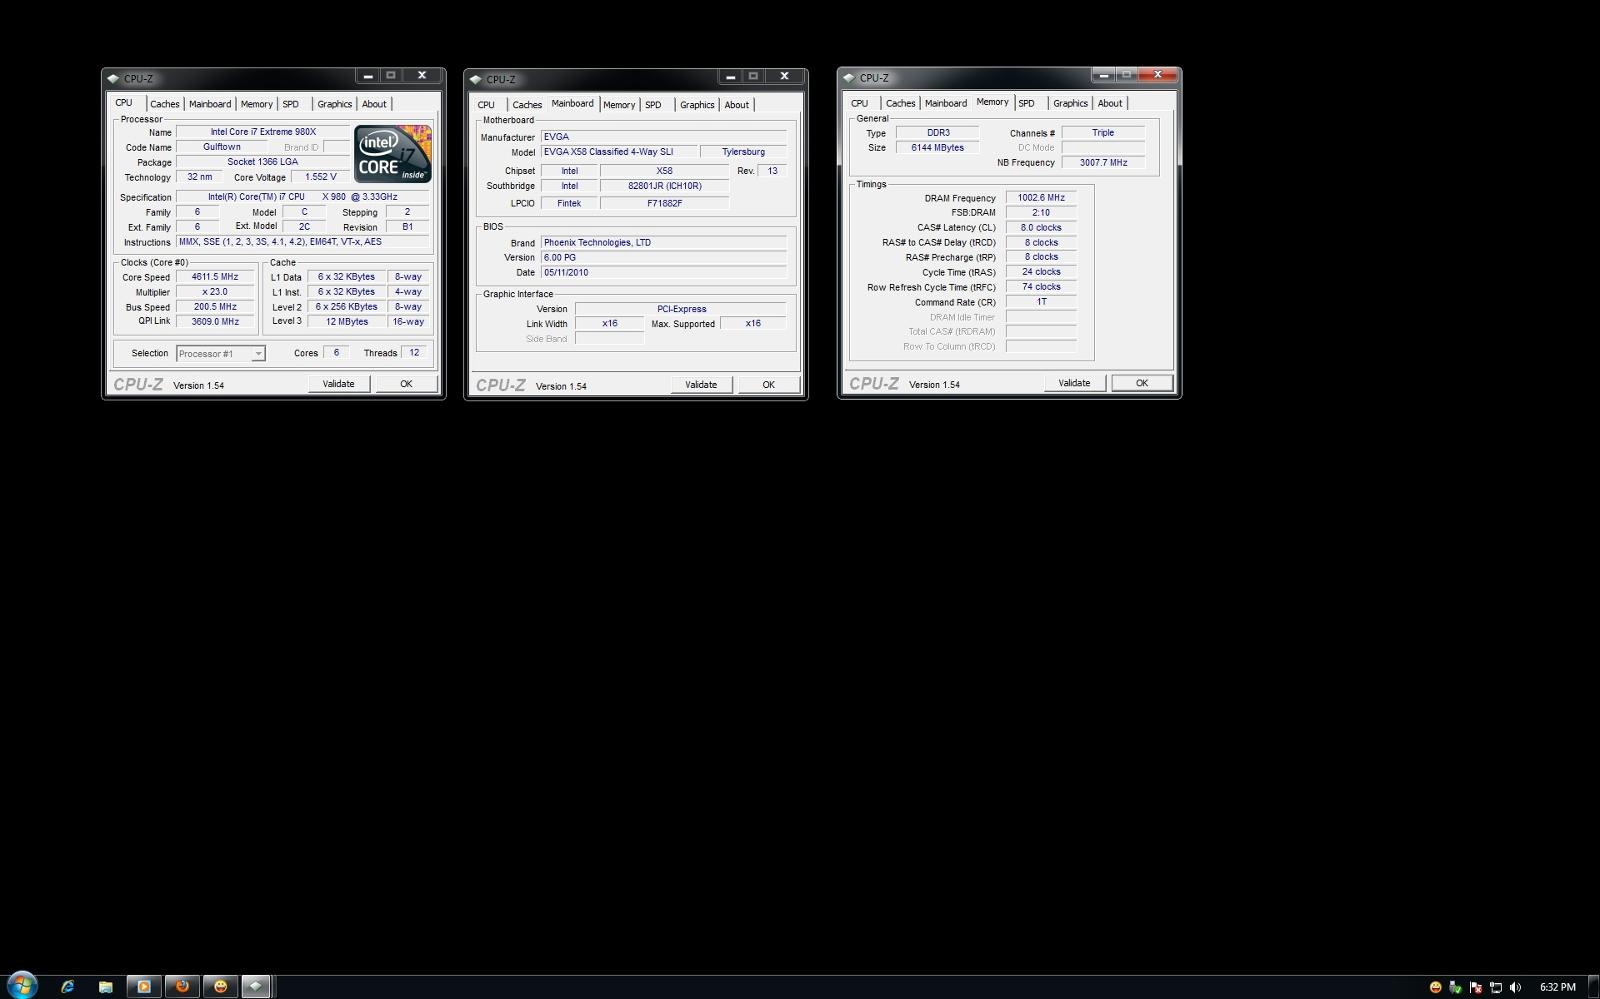Click the memory Size value '6144 MBytes'
The width and height of the screenshot is (1600, 999).
937,148
